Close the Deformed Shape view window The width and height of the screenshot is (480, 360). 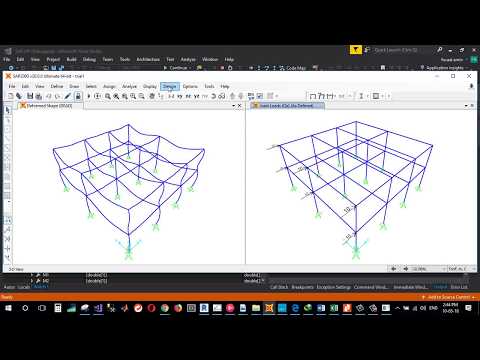(239, 106)
